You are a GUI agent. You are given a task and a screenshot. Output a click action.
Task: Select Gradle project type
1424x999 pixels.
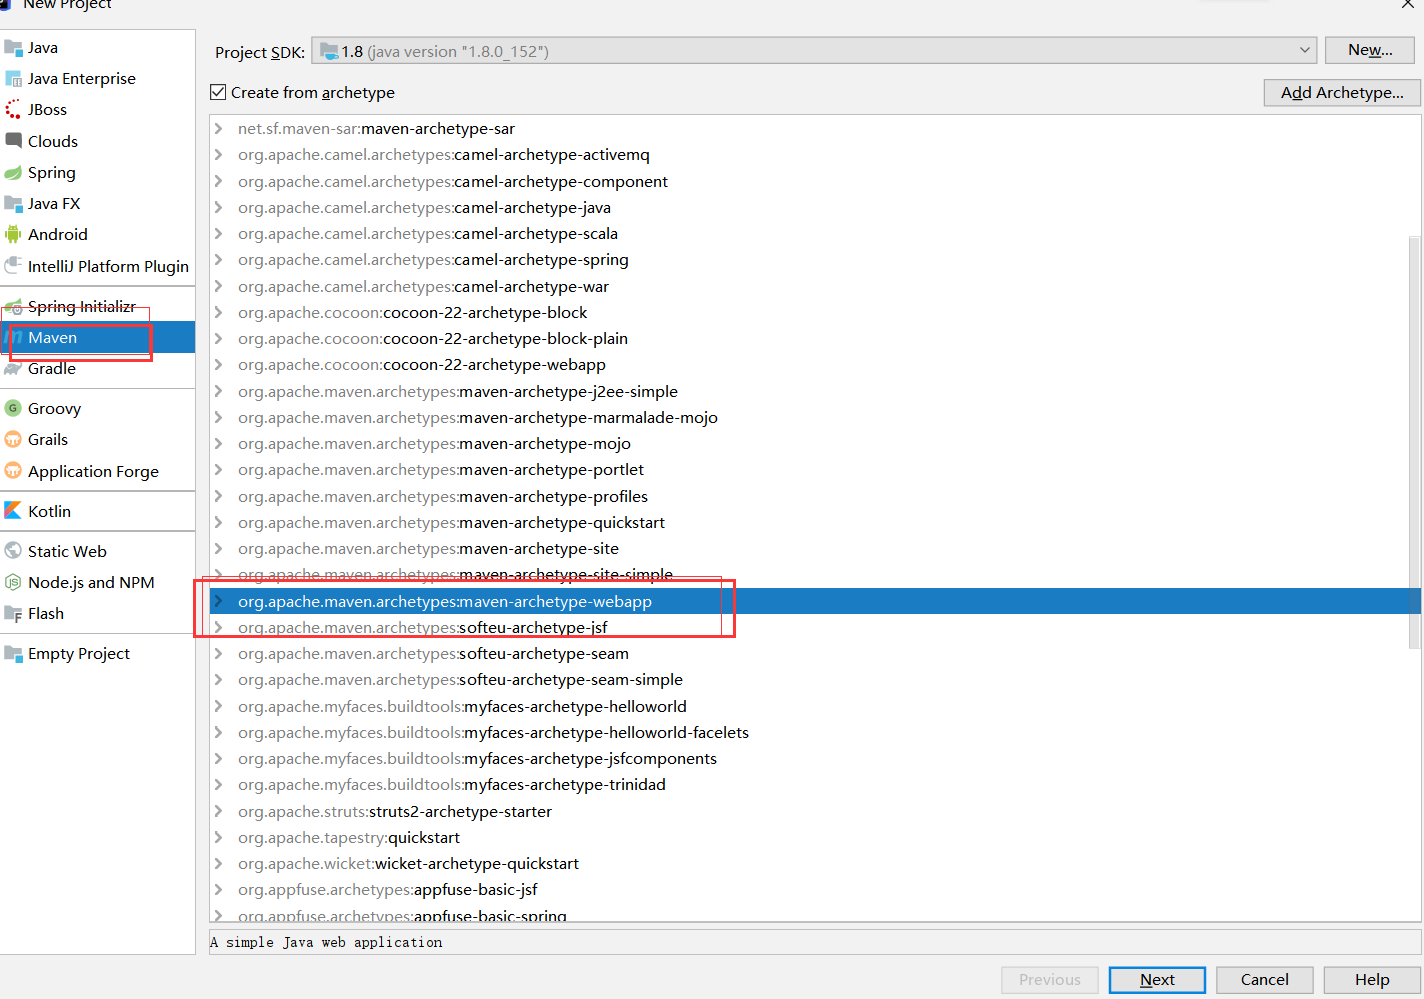[97, 369]
